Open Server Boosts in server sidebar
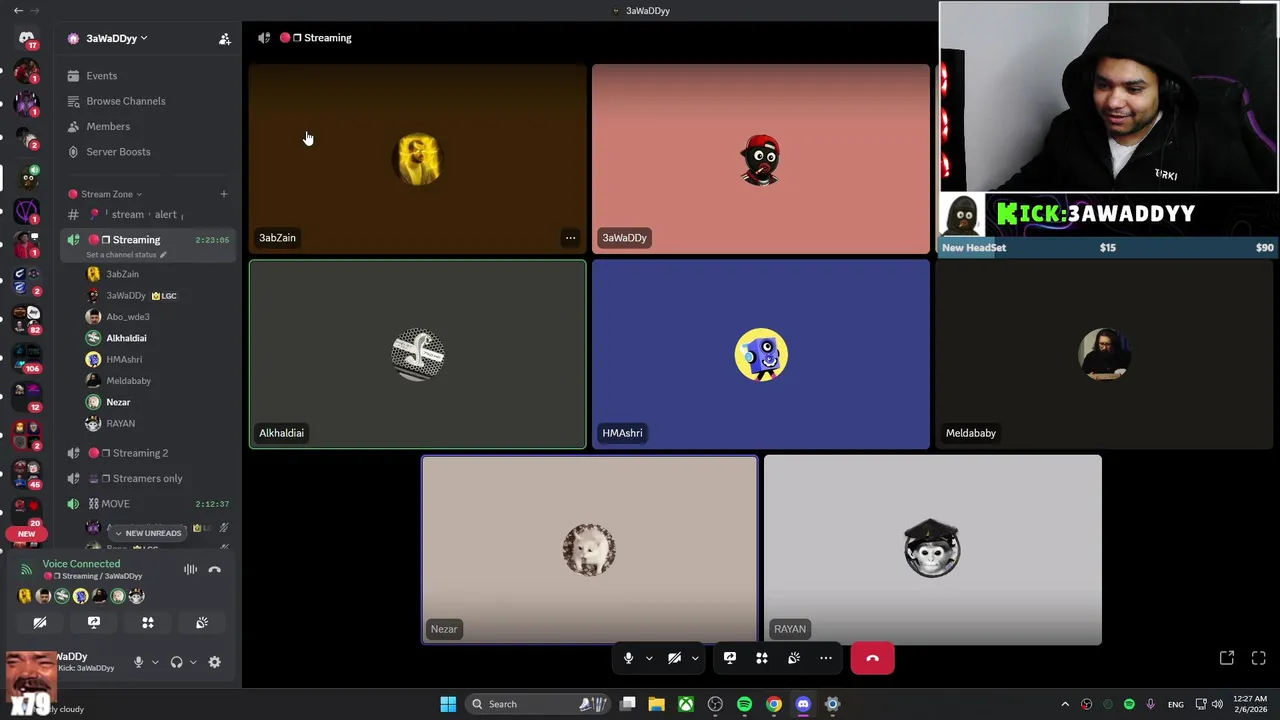The height and width of the screenshot is (720, 1280). click(147, 152)
